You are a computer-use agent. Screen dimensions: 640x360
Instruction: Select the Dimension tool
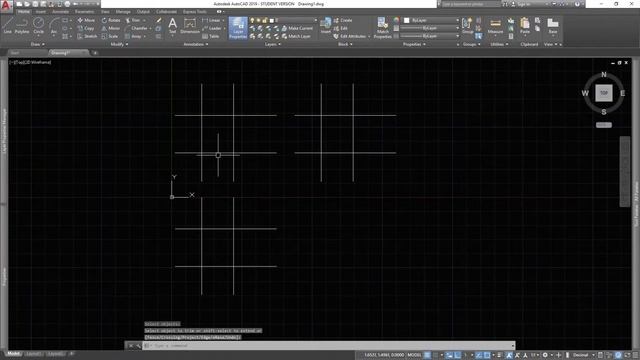[x=190, y=25]
